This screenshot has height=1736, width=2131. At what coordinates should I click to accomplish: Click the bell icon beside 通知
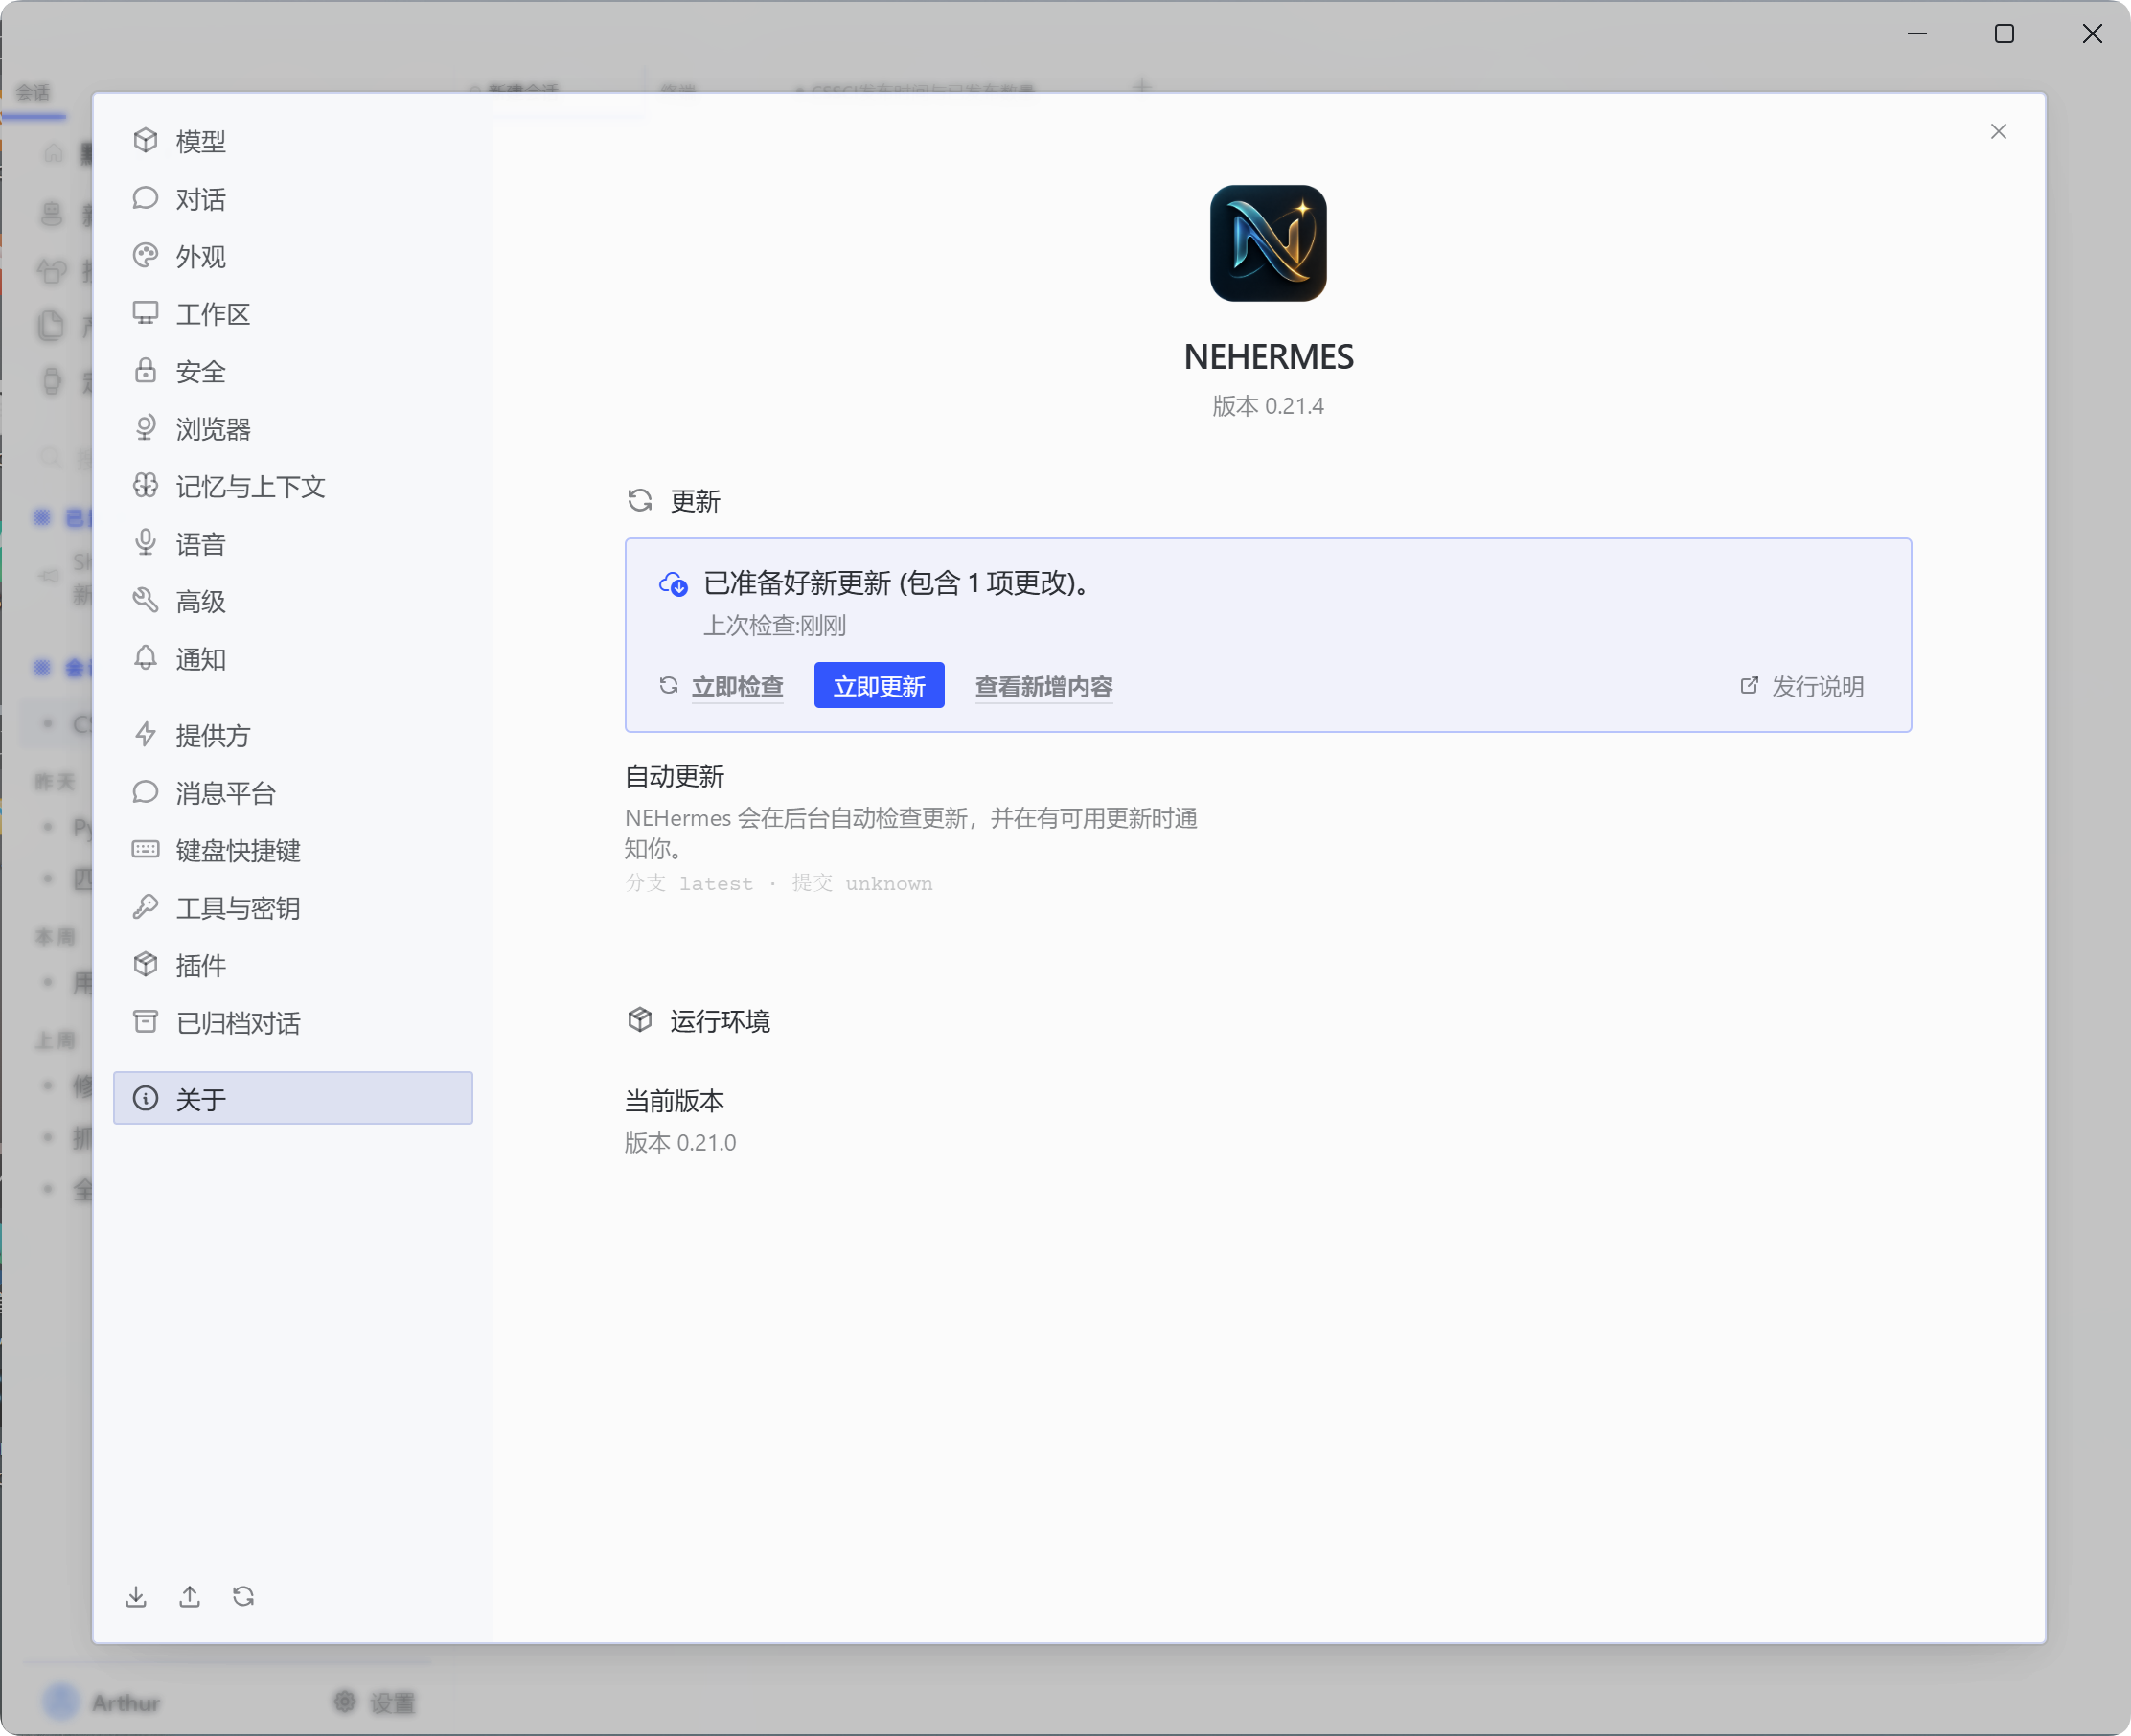coord(145,658)
